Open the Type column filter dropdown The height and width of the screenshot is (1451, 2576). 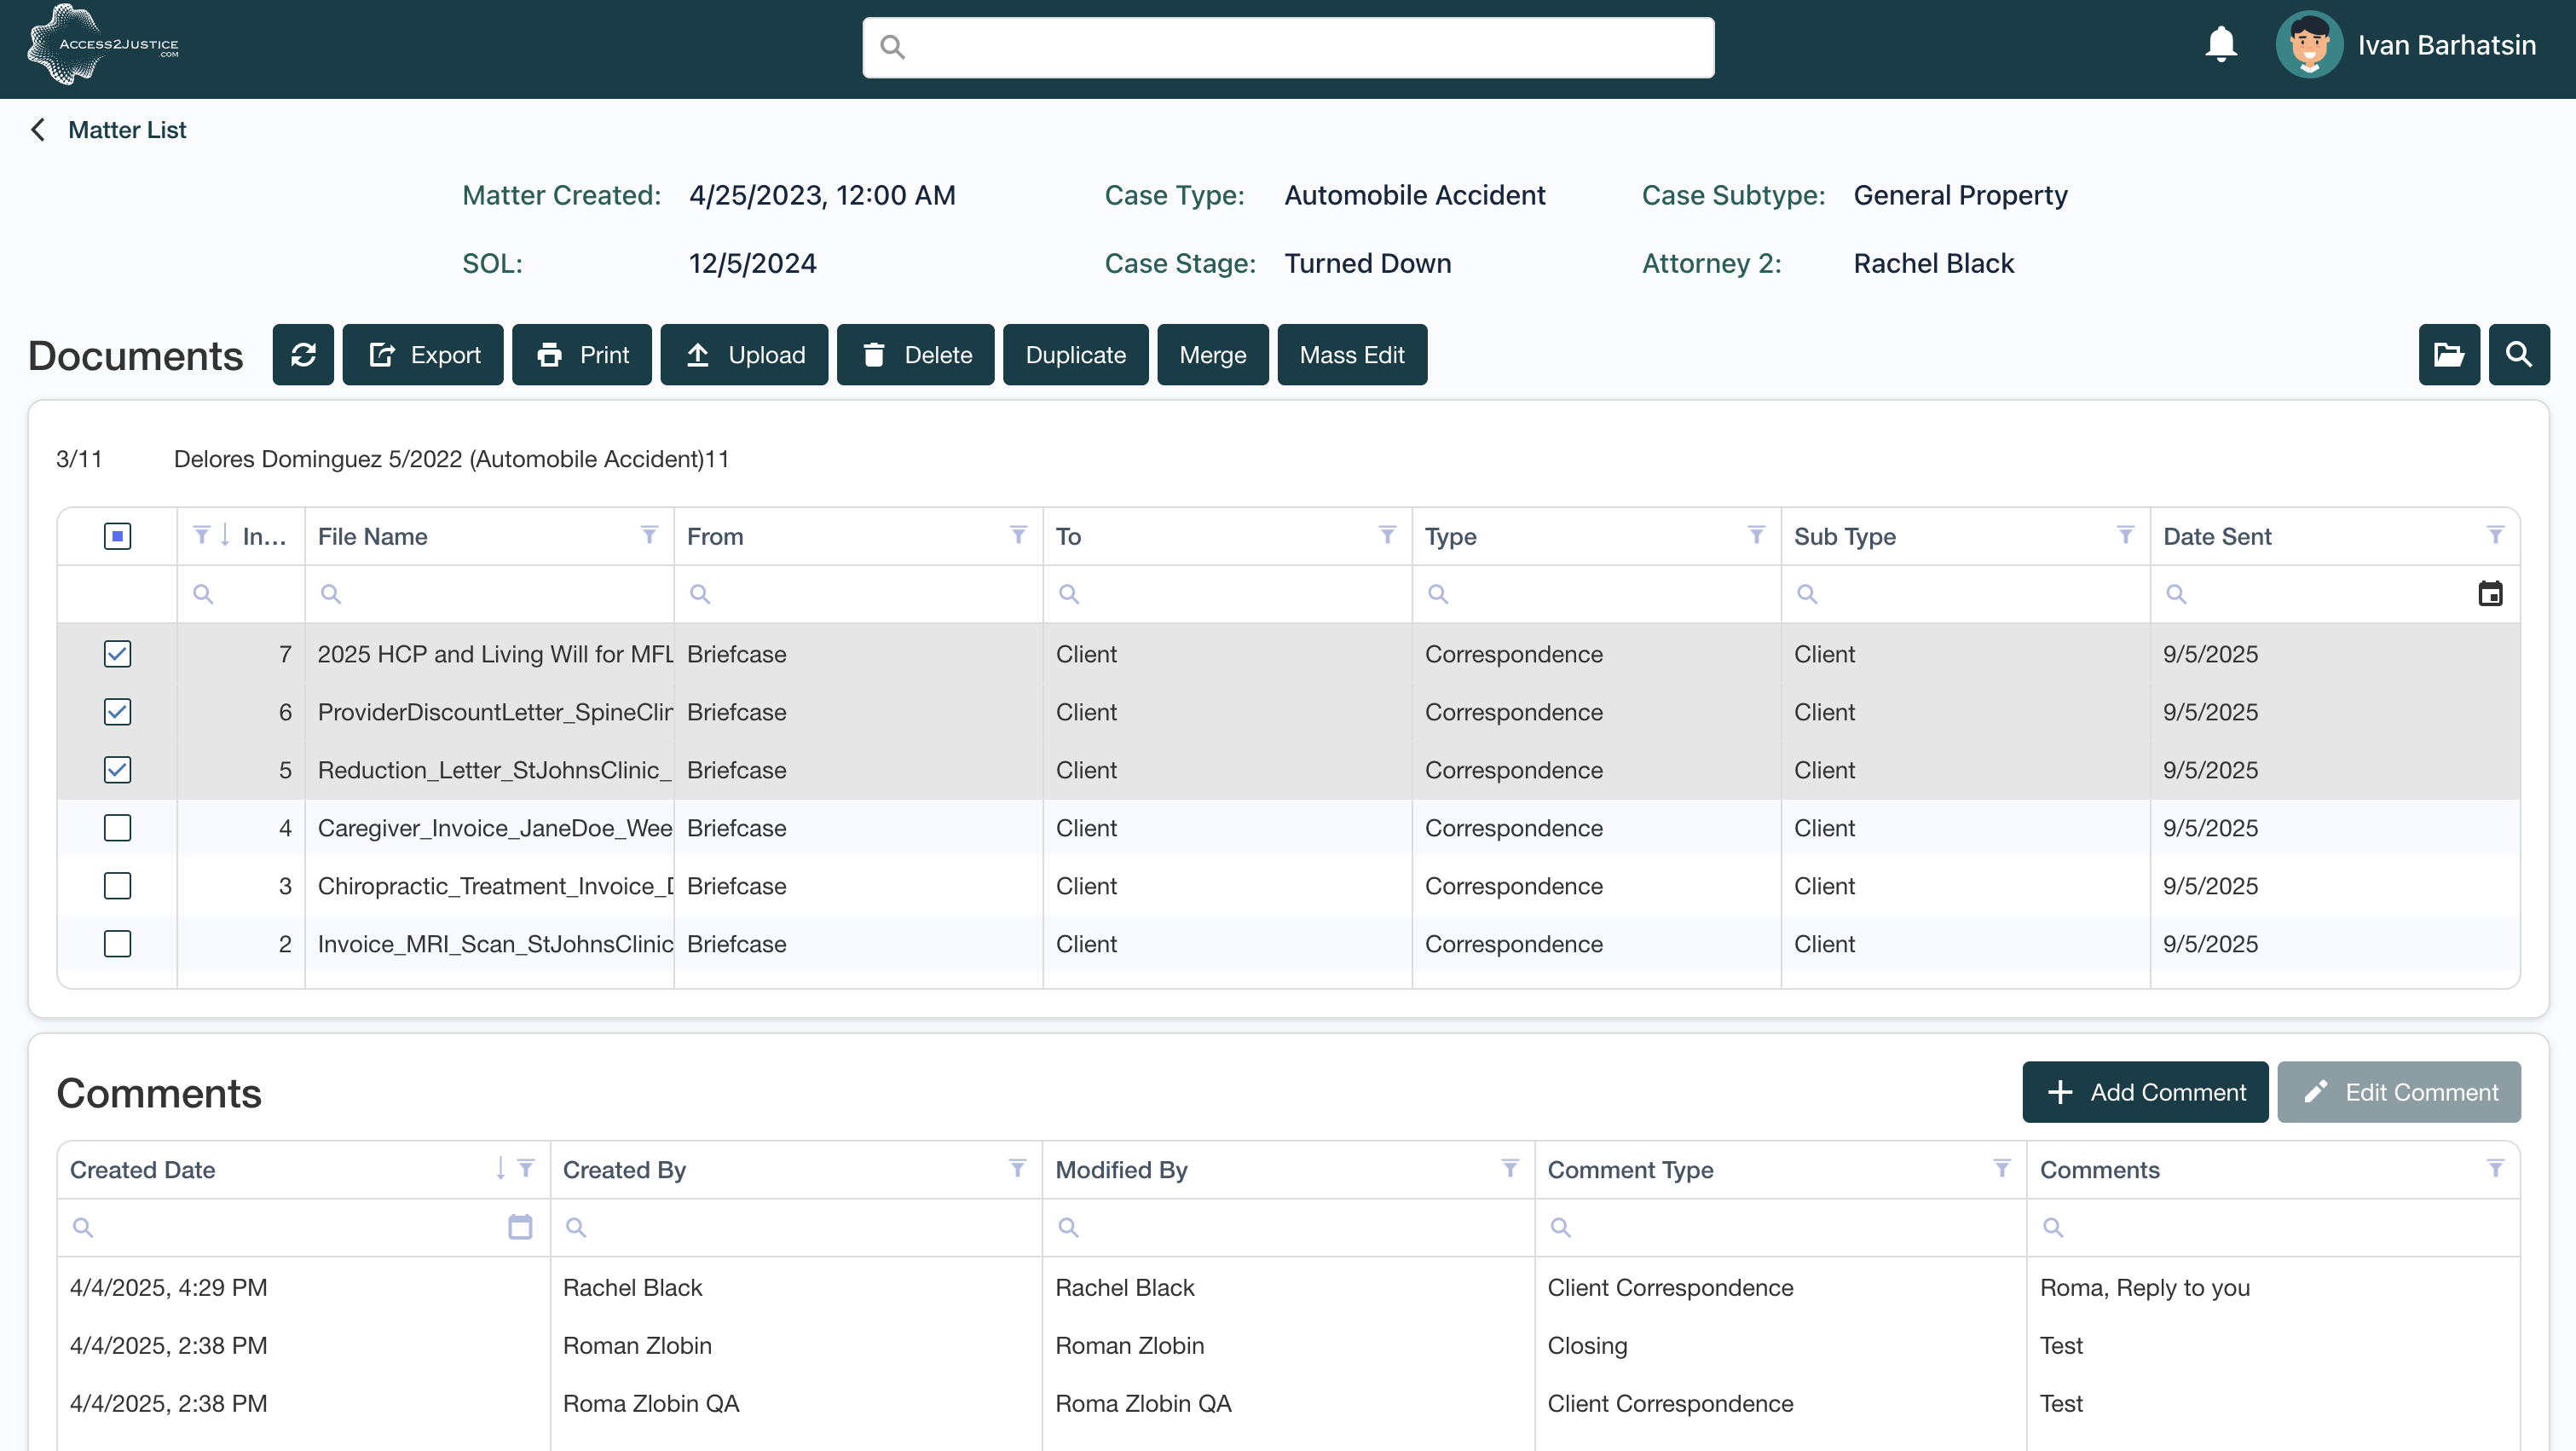1756,536
